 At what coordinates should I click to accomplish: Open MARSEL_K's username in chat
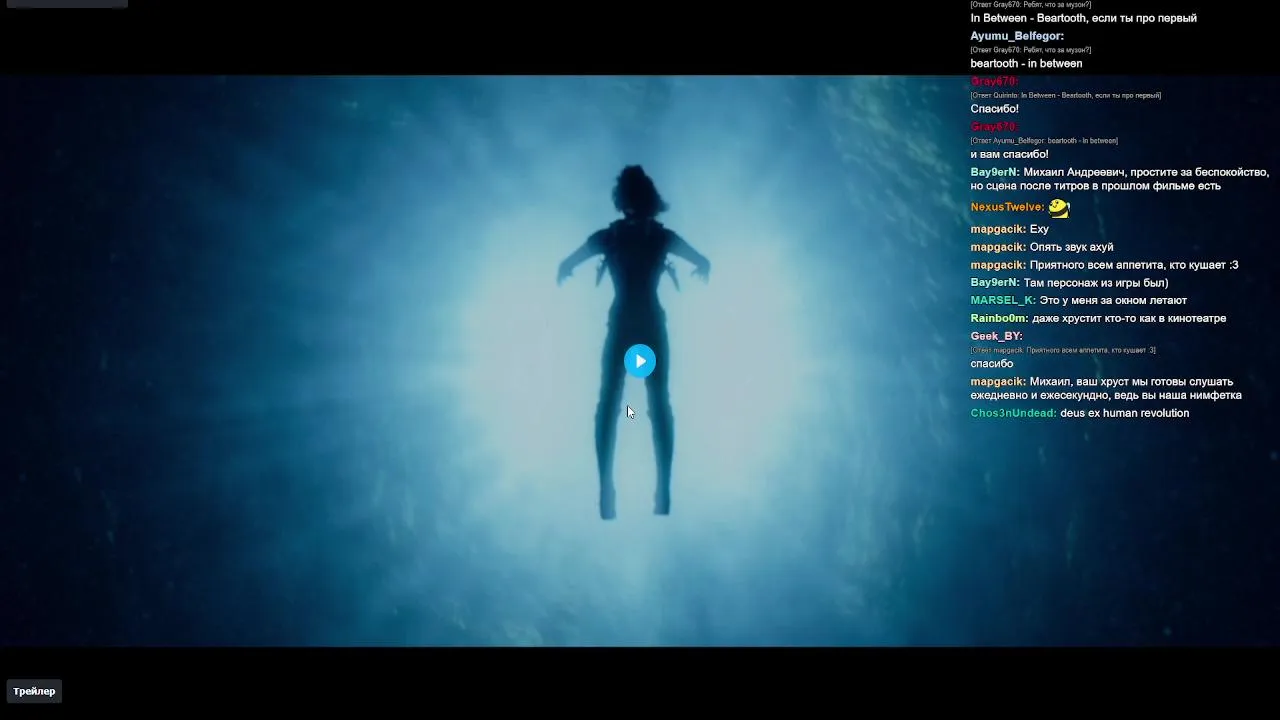(x=1003, y=300)
